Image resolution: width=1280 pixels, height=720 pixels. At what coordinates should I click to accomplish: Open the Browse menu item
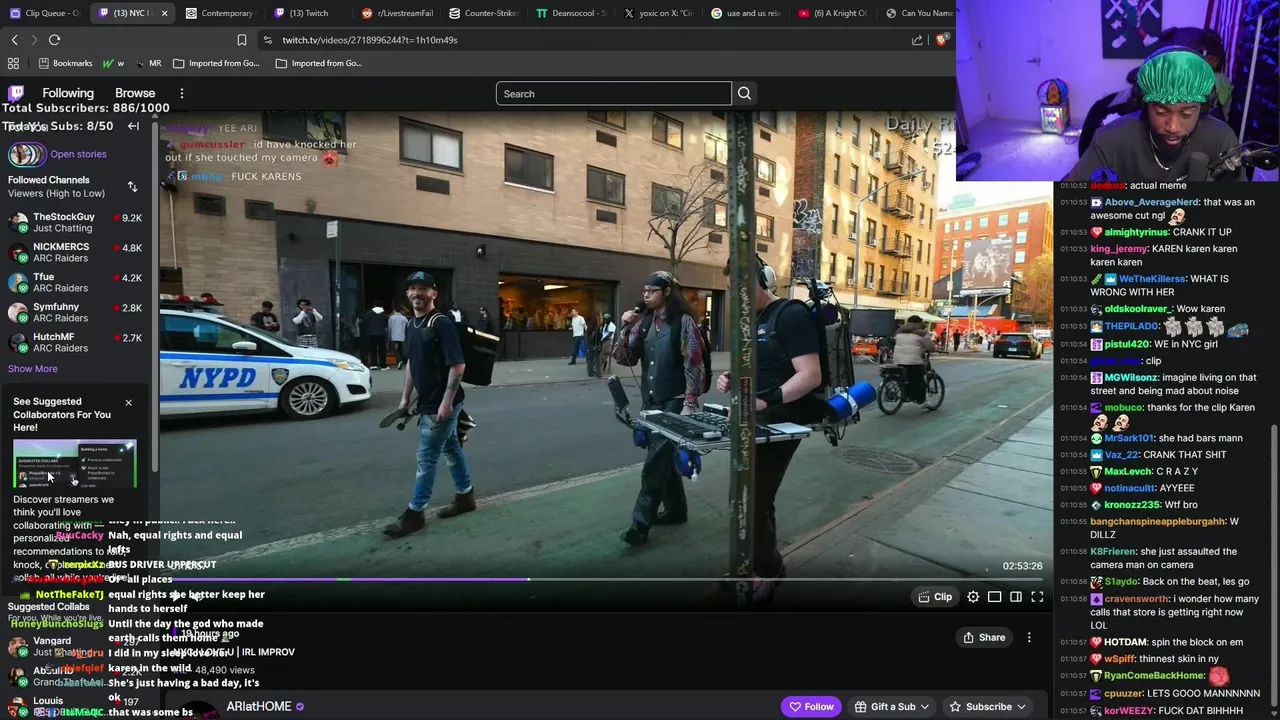[135, 93]
